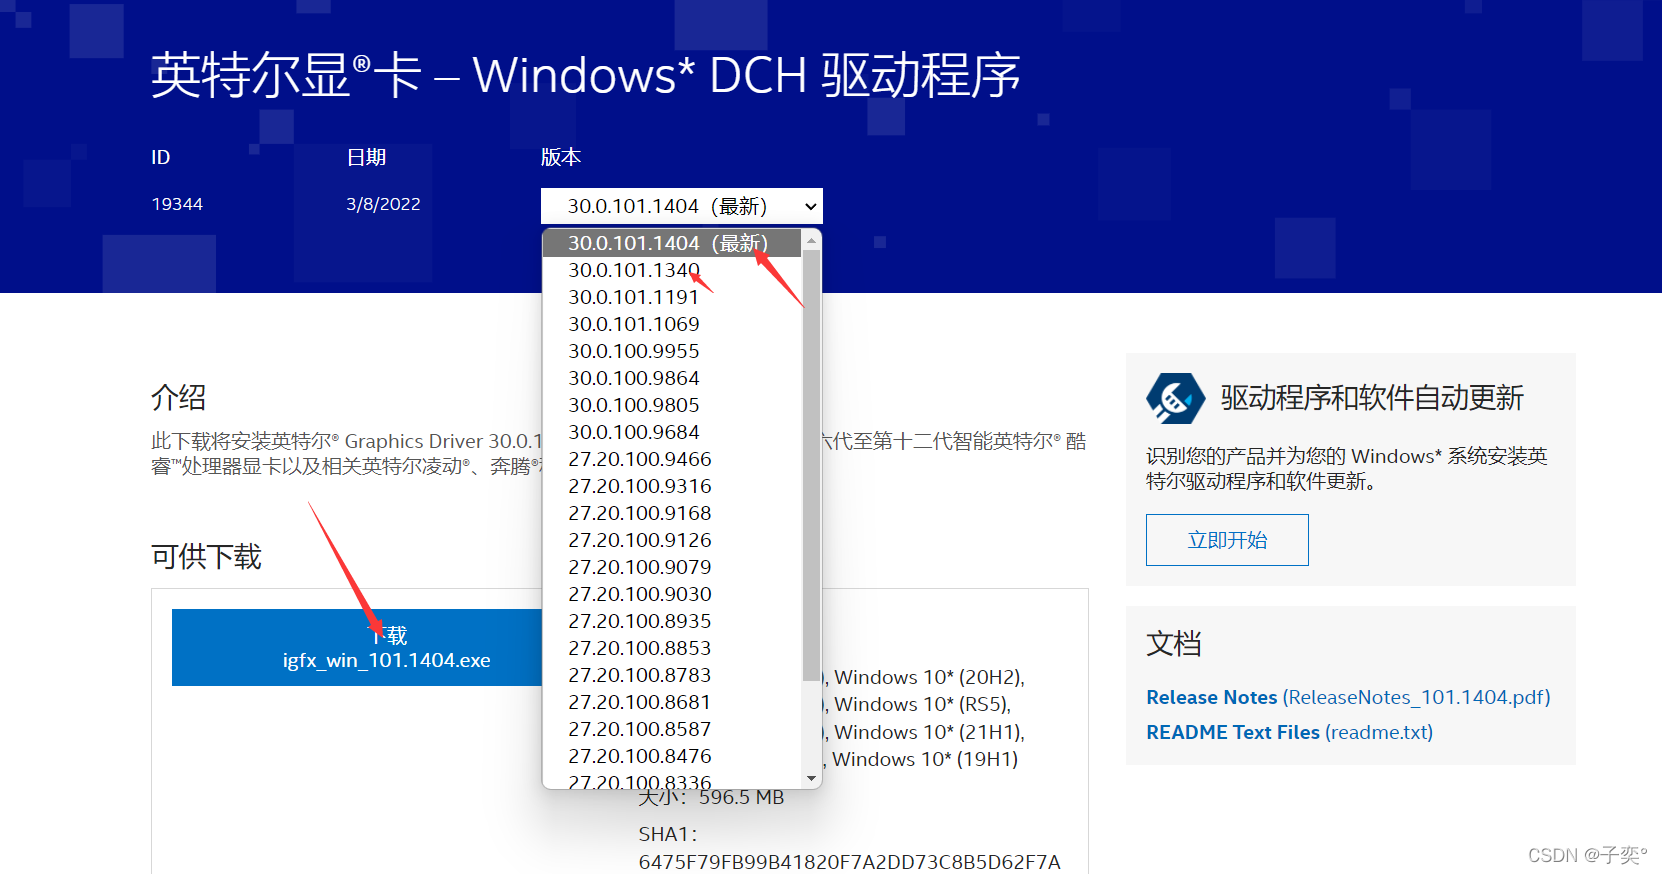Viewport: 1662px width, 874px height.
Task: Select version 30.0.101.1340 in list
Action: (672, 270)
